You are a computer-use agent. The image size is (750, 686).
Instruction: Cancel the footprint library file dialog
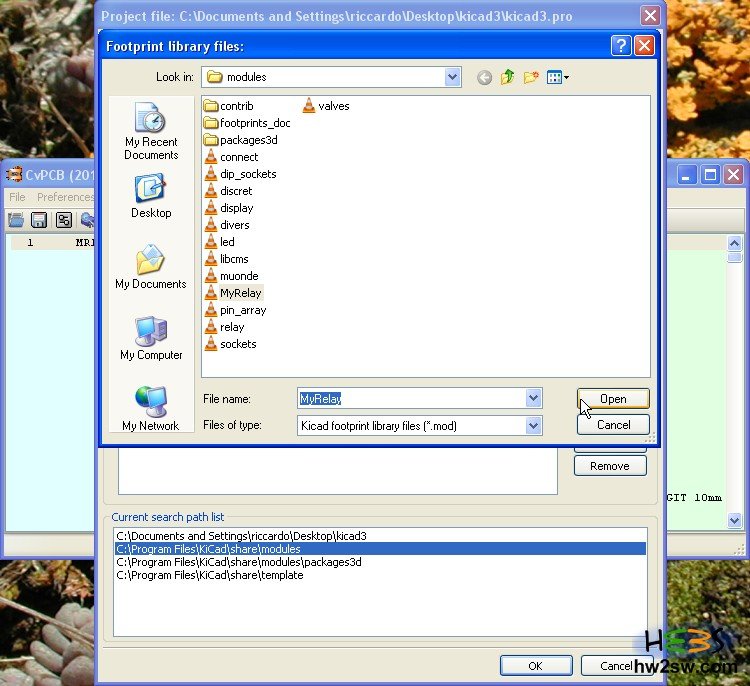pos(613,424)
